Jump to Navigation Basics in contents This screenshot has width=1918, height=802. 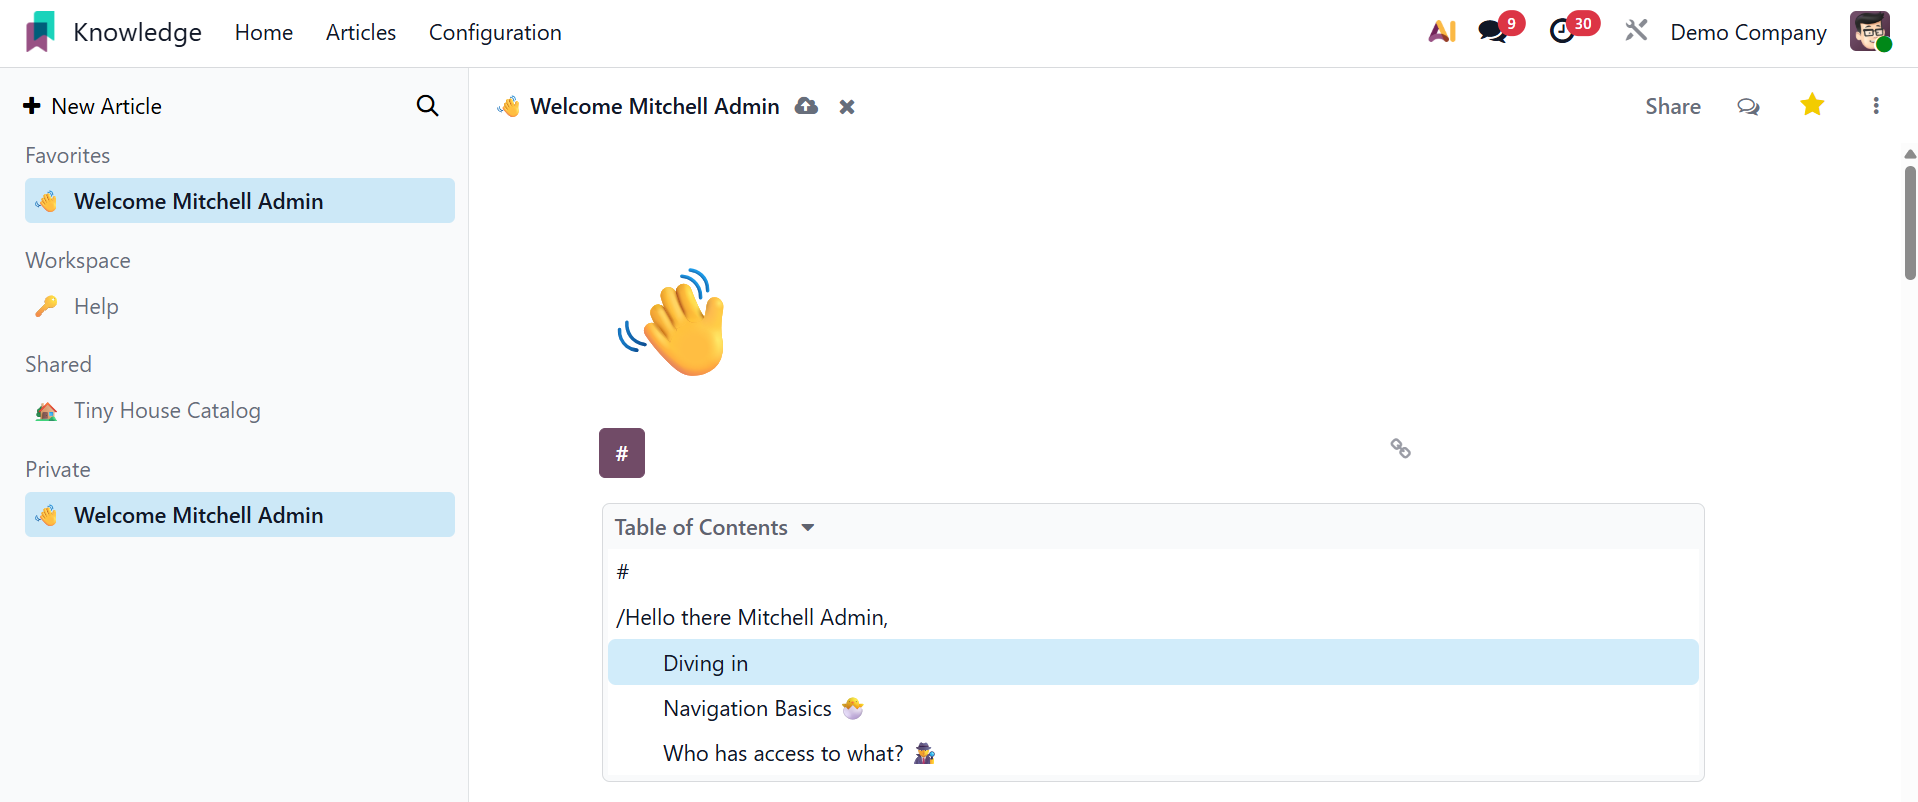(x=747, y=709)
